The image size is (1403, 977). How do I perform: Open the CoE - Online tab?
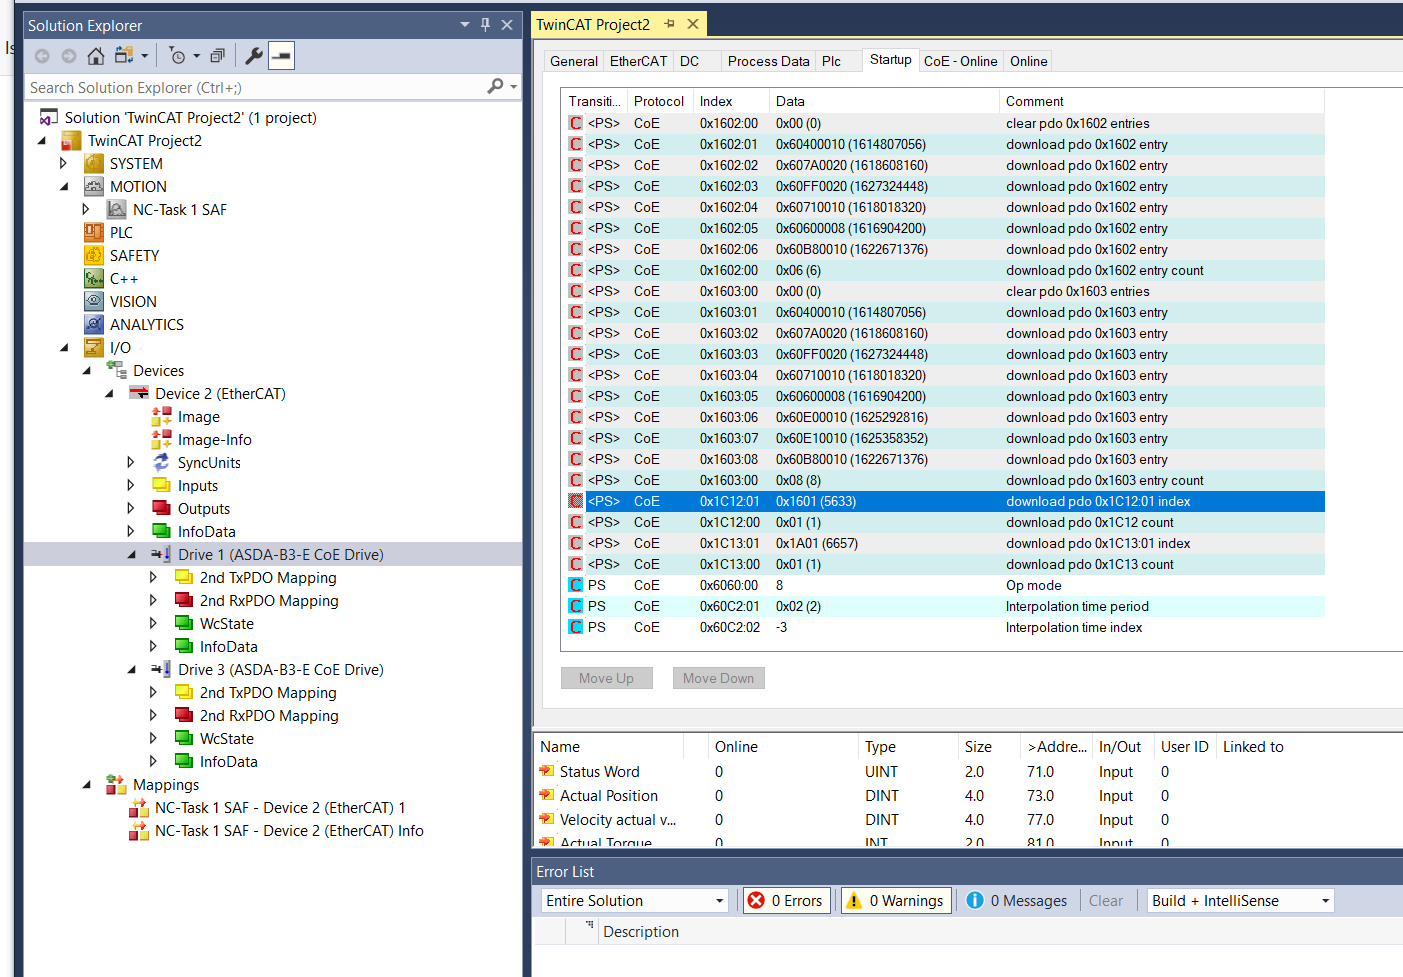click(x=960, y=61)
